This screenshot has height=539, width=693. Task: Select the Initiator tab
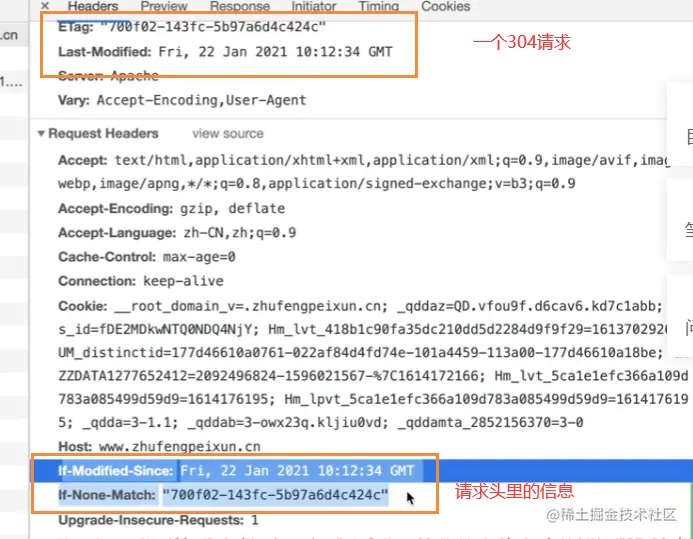pos(314,6)
